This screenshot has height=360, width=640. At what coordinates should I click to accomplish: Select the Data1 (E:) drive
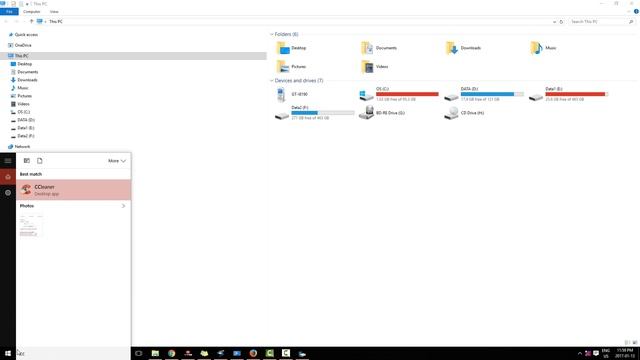tap(569, 94)
